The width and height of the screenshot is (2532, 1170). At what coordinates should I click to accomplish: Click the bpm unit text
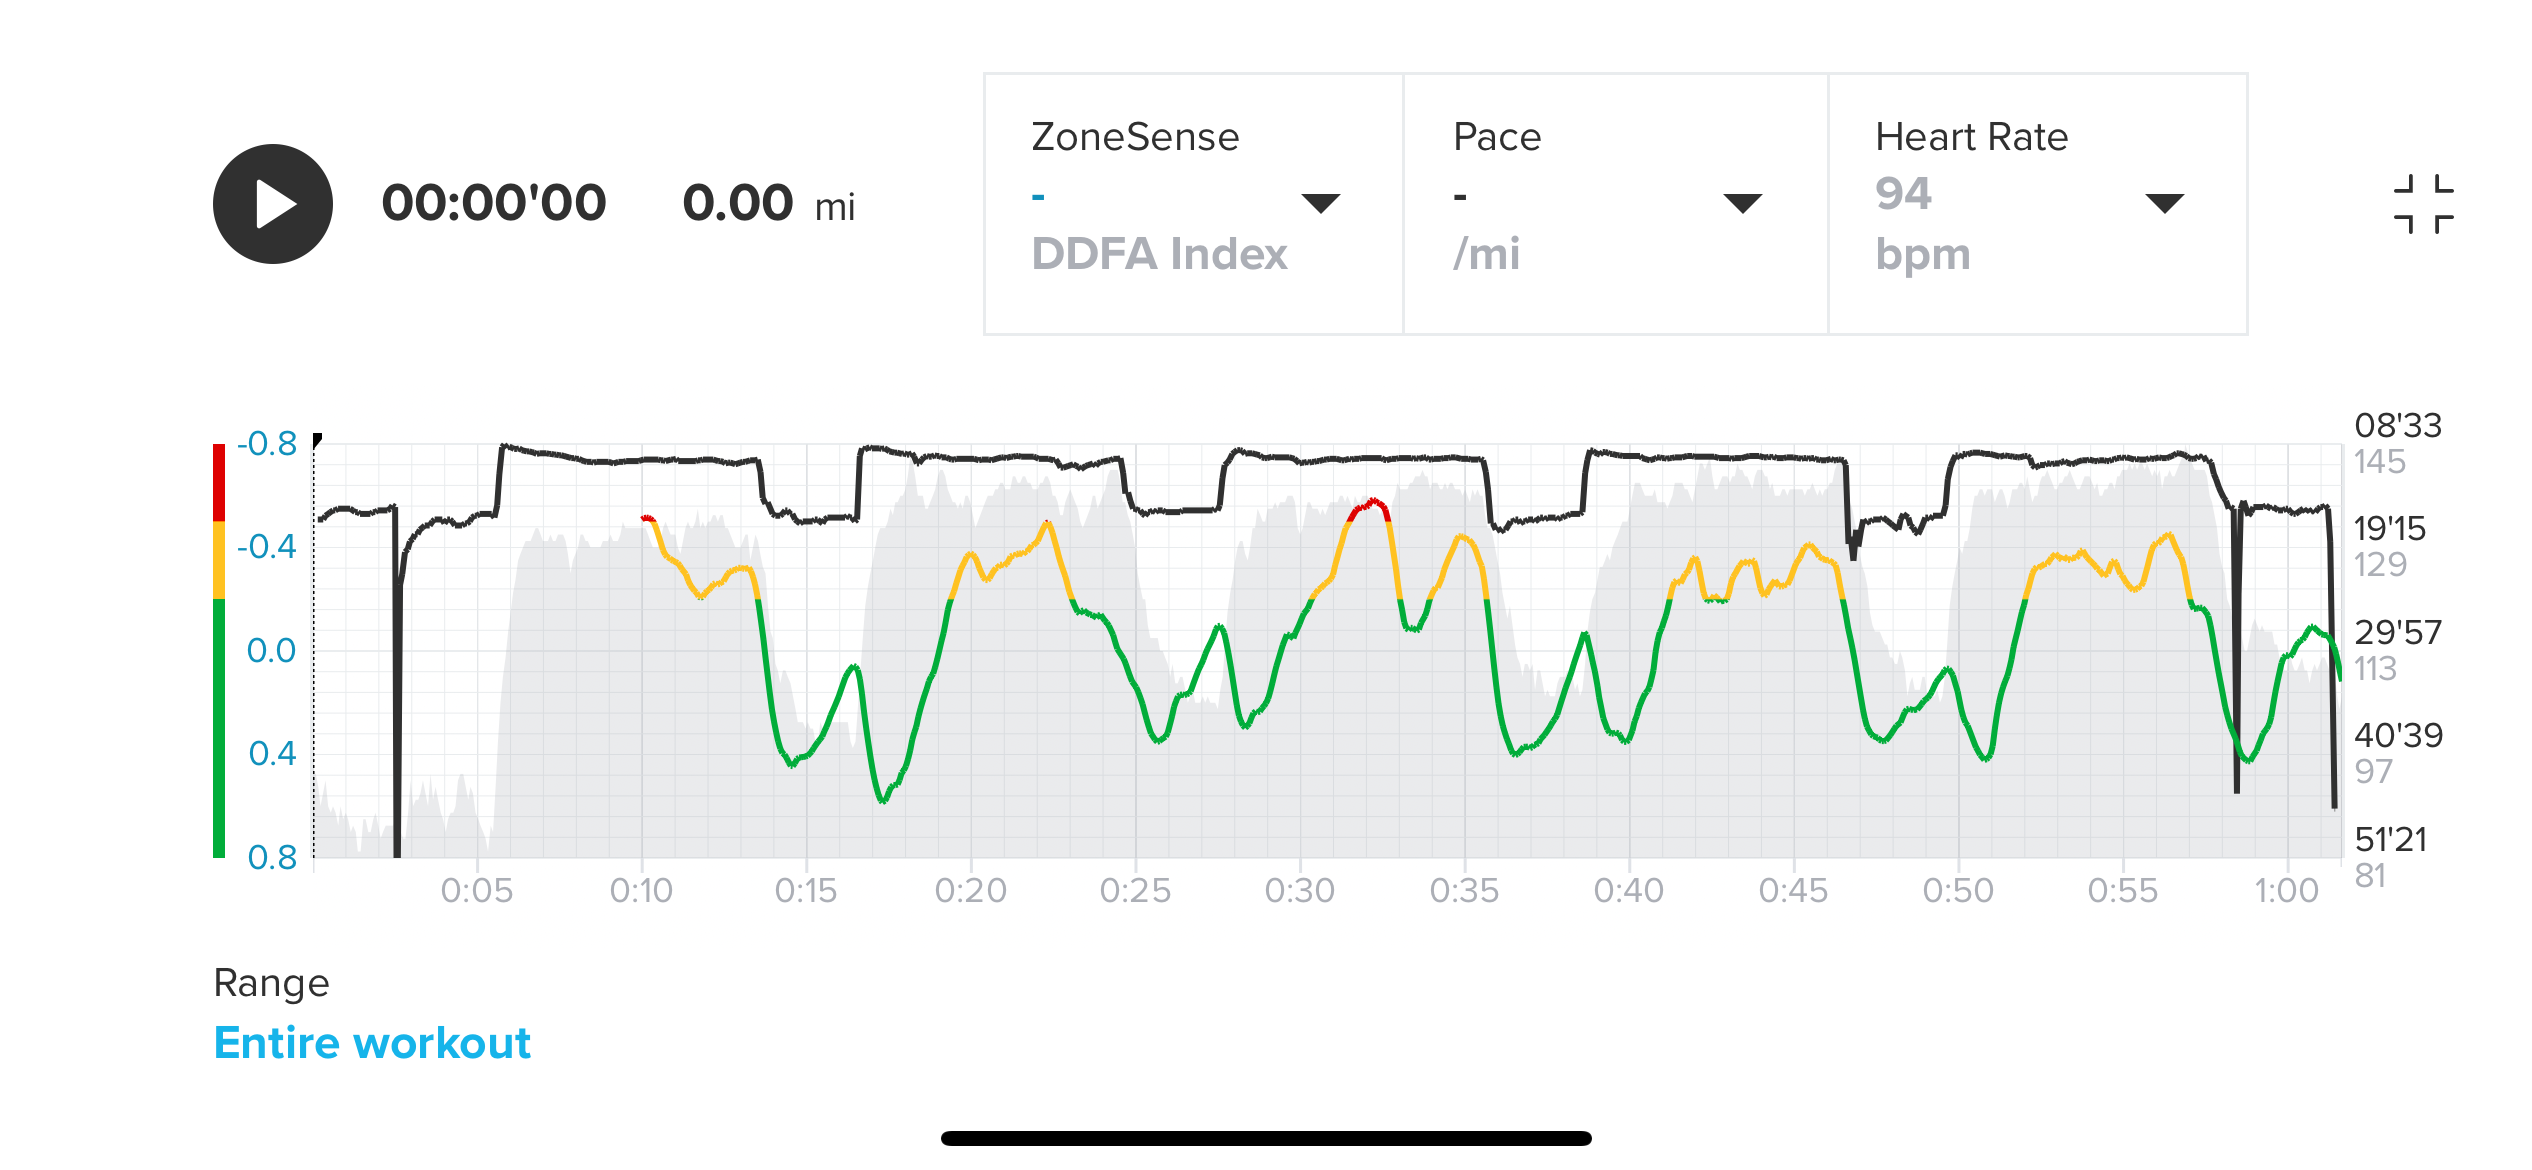point(1922,256)
